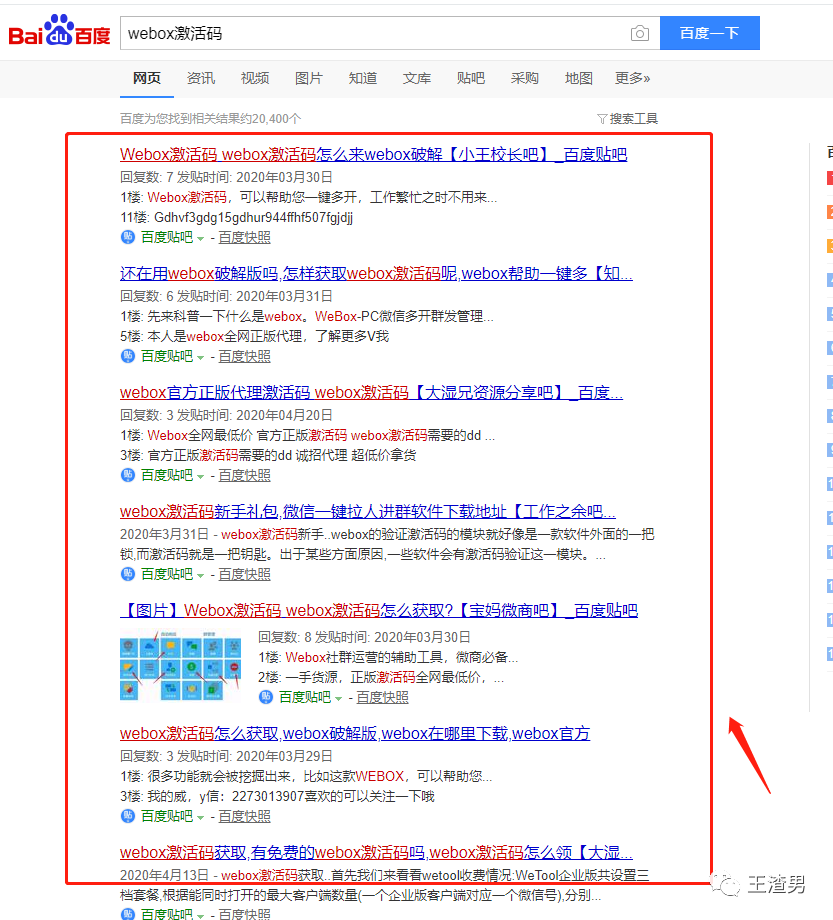Image resolution: width=833 pixels, height=920 pixels.
Task: Expand 百度贴吧 dropdown arrow under 宝妈微商吧 result
Action: click(338, 698)
